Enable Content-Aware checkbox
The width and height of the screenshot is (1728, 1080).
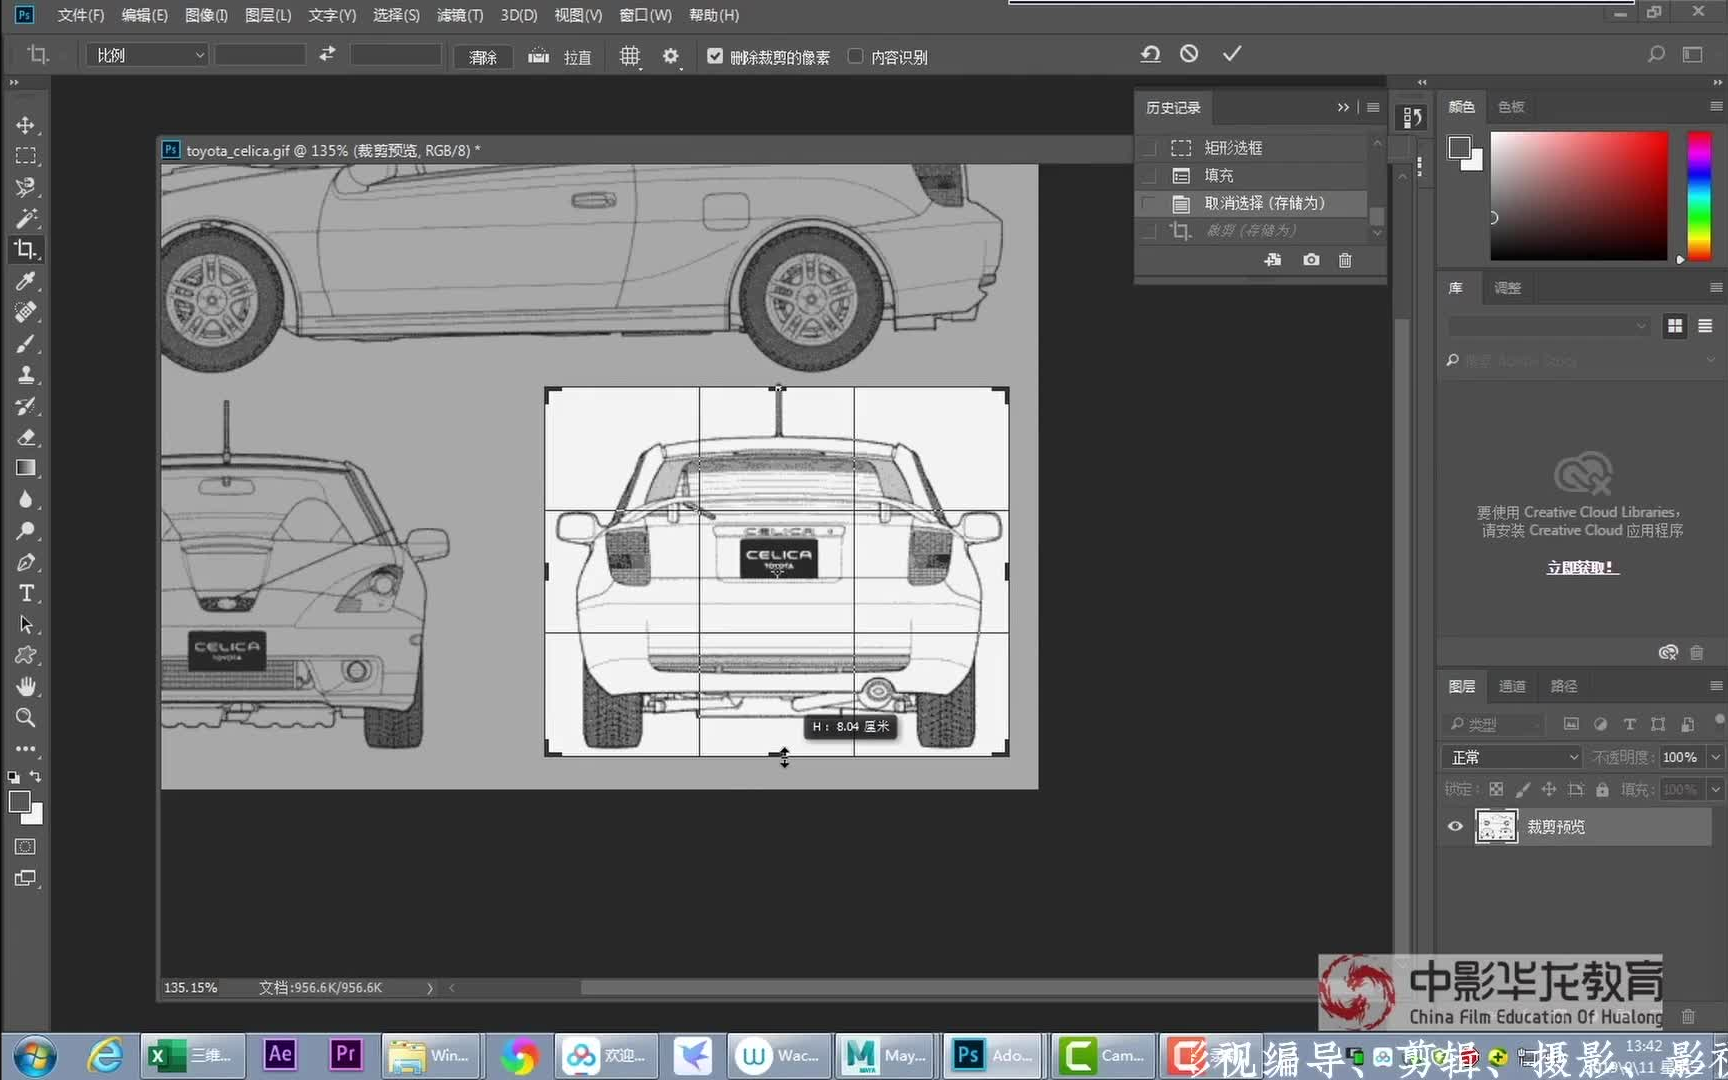pyautogui.click(x=855, y=56)
